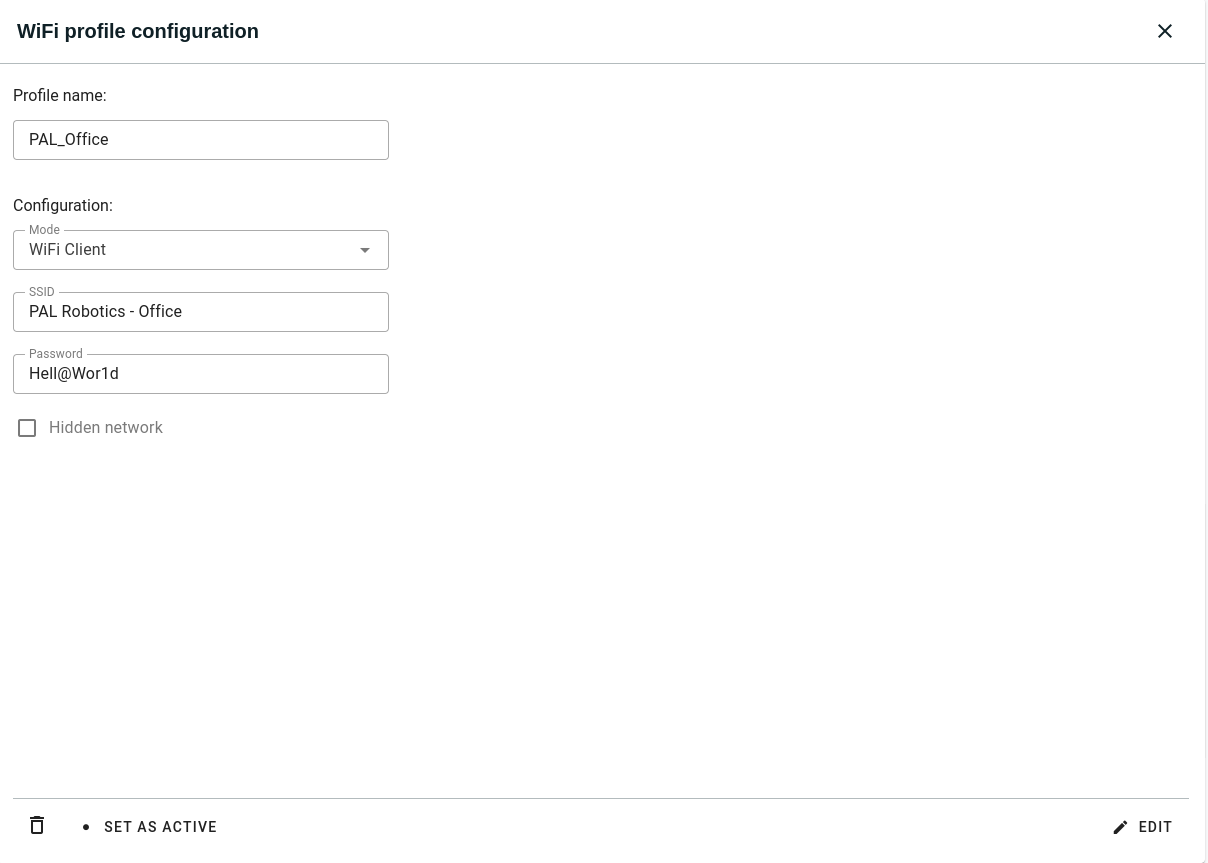Click the dot icon before Set As Active
1208x863 pixels.
(x=86, y=827)
